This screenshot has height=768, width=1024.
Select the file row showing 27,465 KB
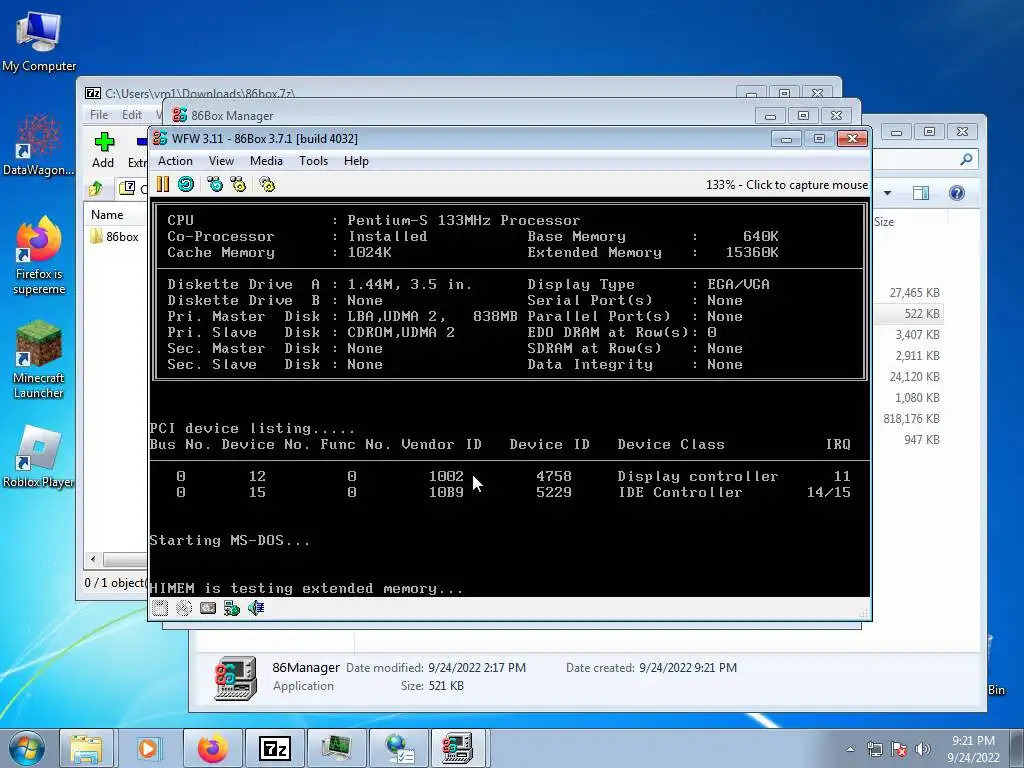[x=914, y=293]
